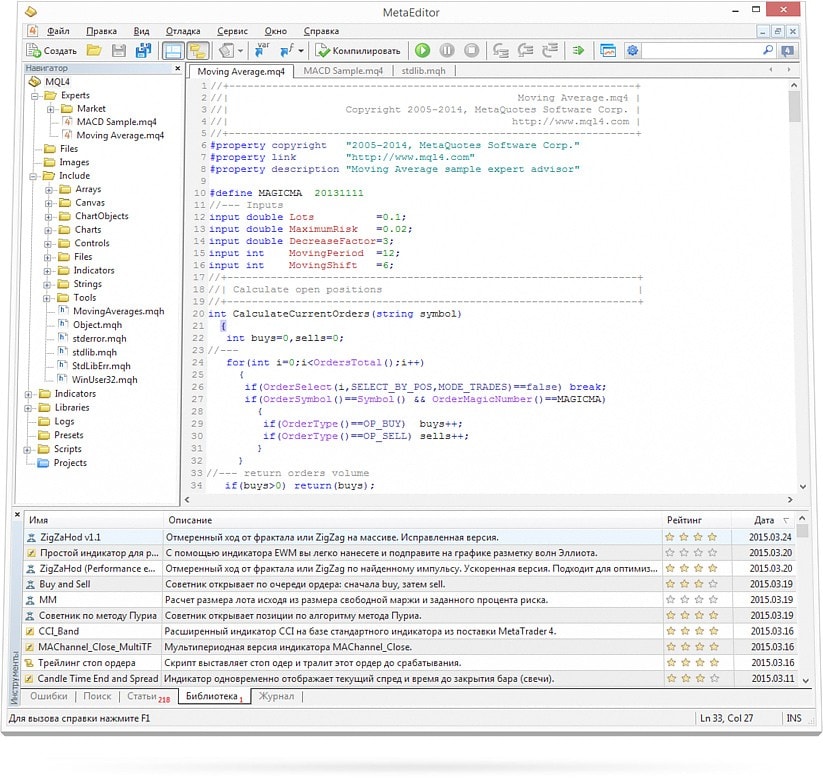Switch to the MACD Sample.mq4 tab

pos(344,71)
